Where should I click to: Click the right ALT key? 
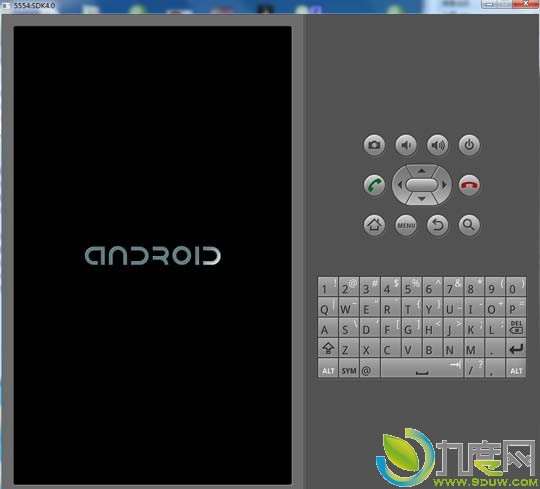[516, 369]
